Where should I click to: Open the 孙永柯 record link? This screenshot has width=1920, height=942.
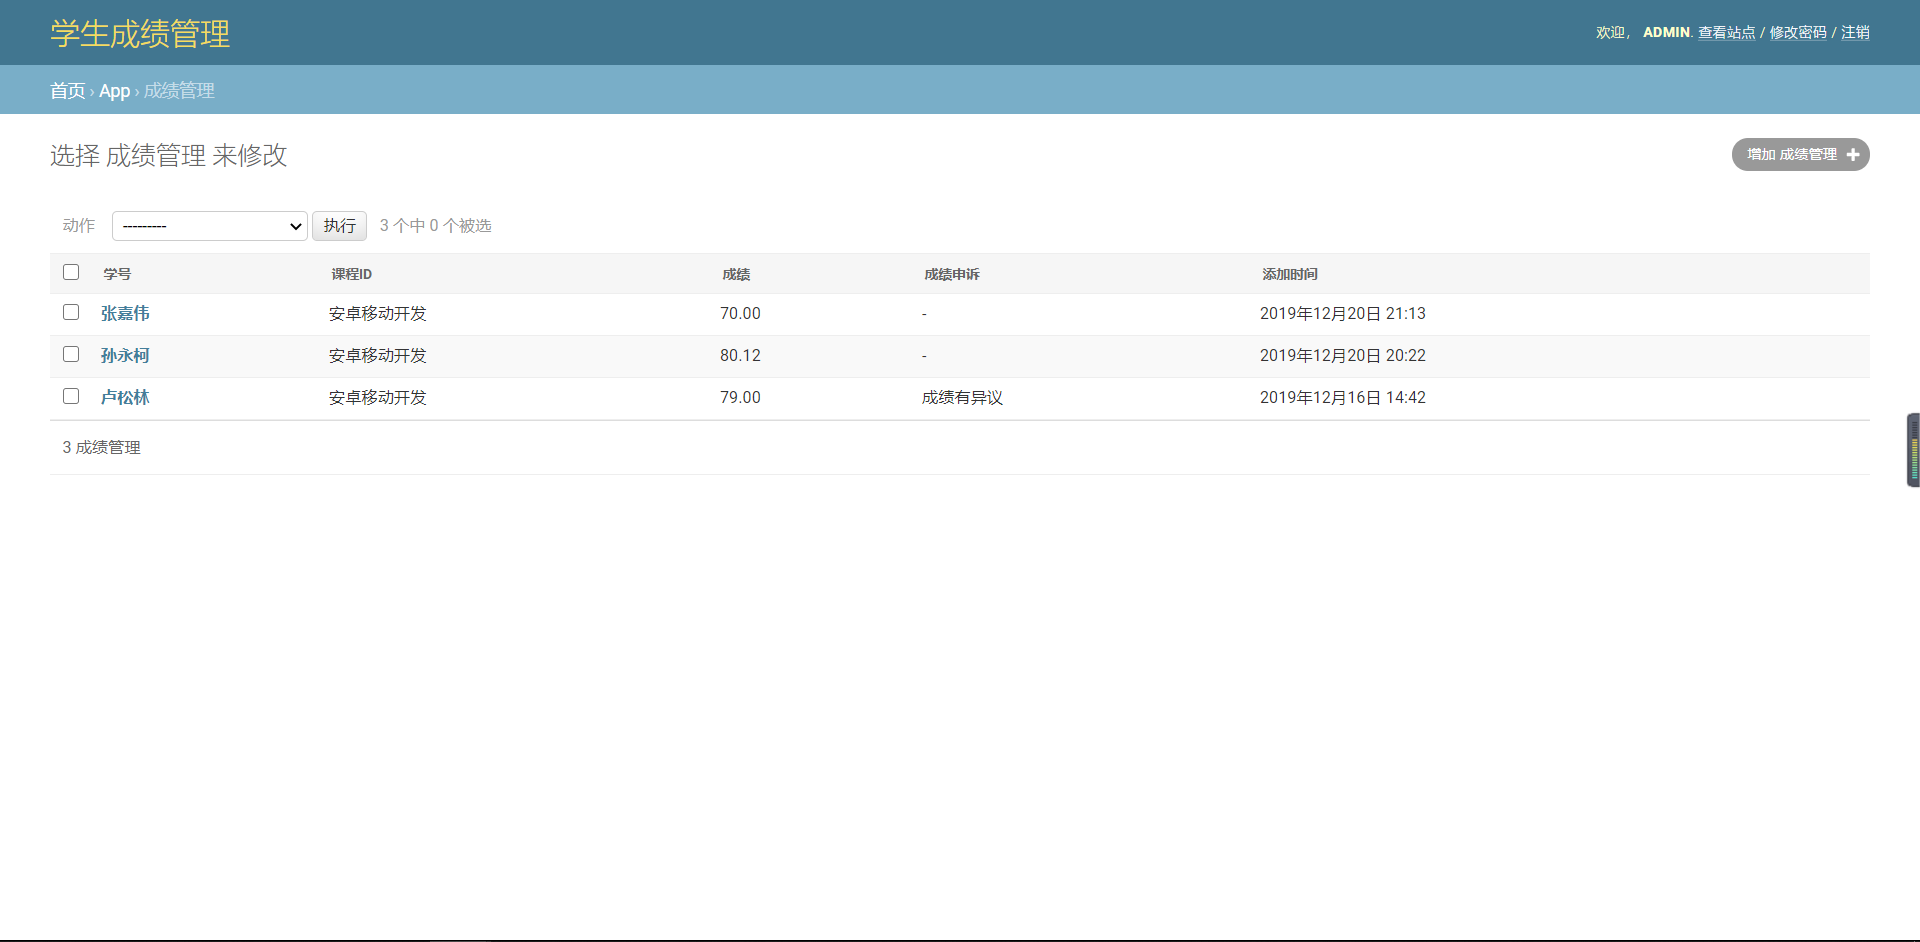[x=125, y=356]
